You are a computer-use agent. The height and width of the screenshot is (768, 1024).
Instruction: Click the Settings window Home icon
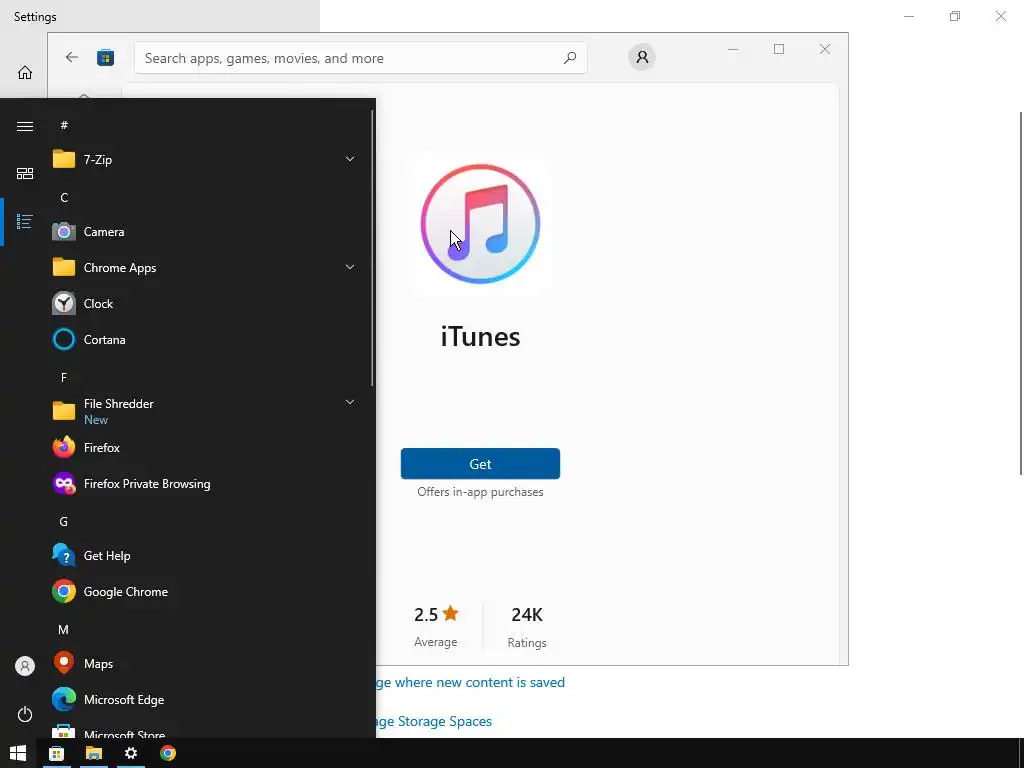25,72
